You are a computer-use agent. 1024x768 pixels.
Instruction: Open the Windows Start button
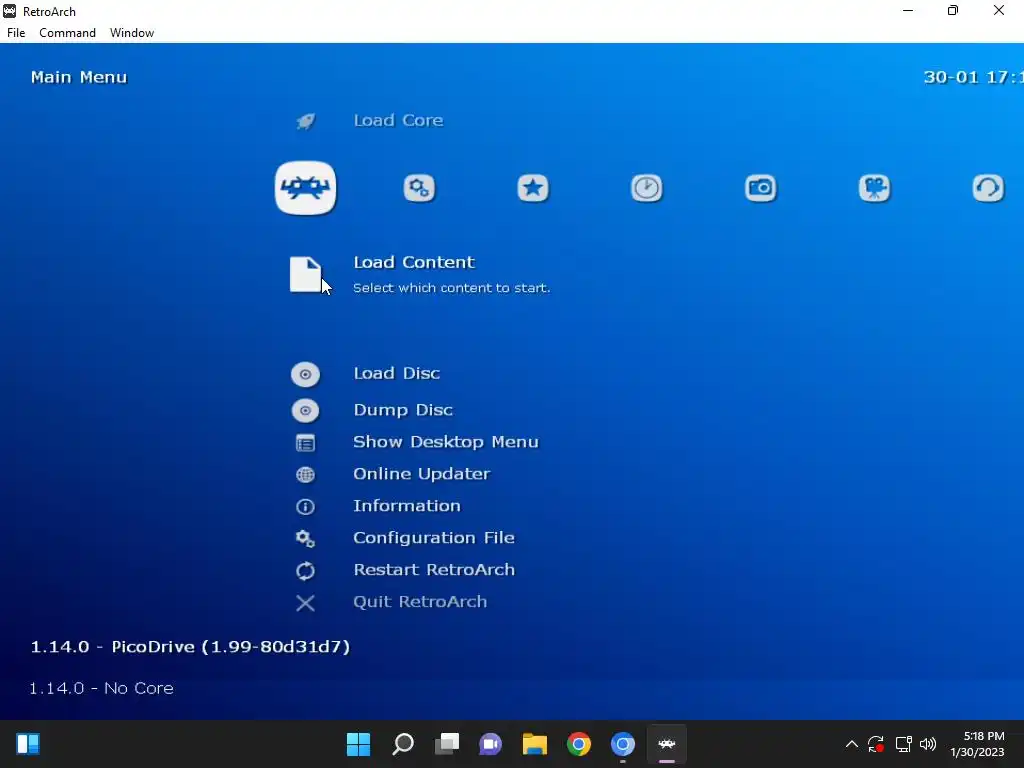point(358,744)
